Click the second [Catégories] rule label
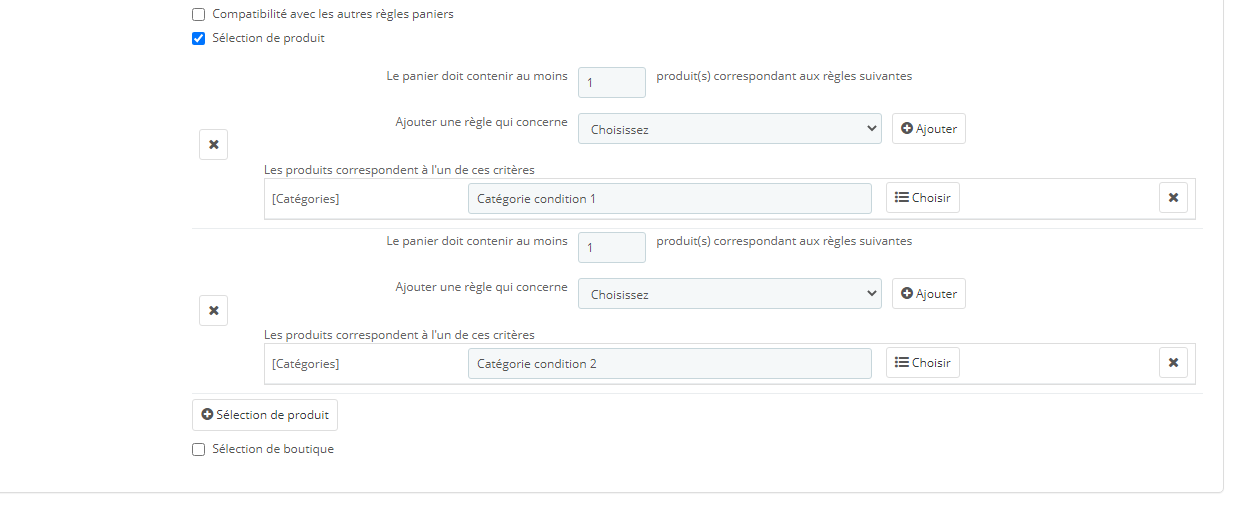Screen dimensions: 1234x508 (305, 364)
